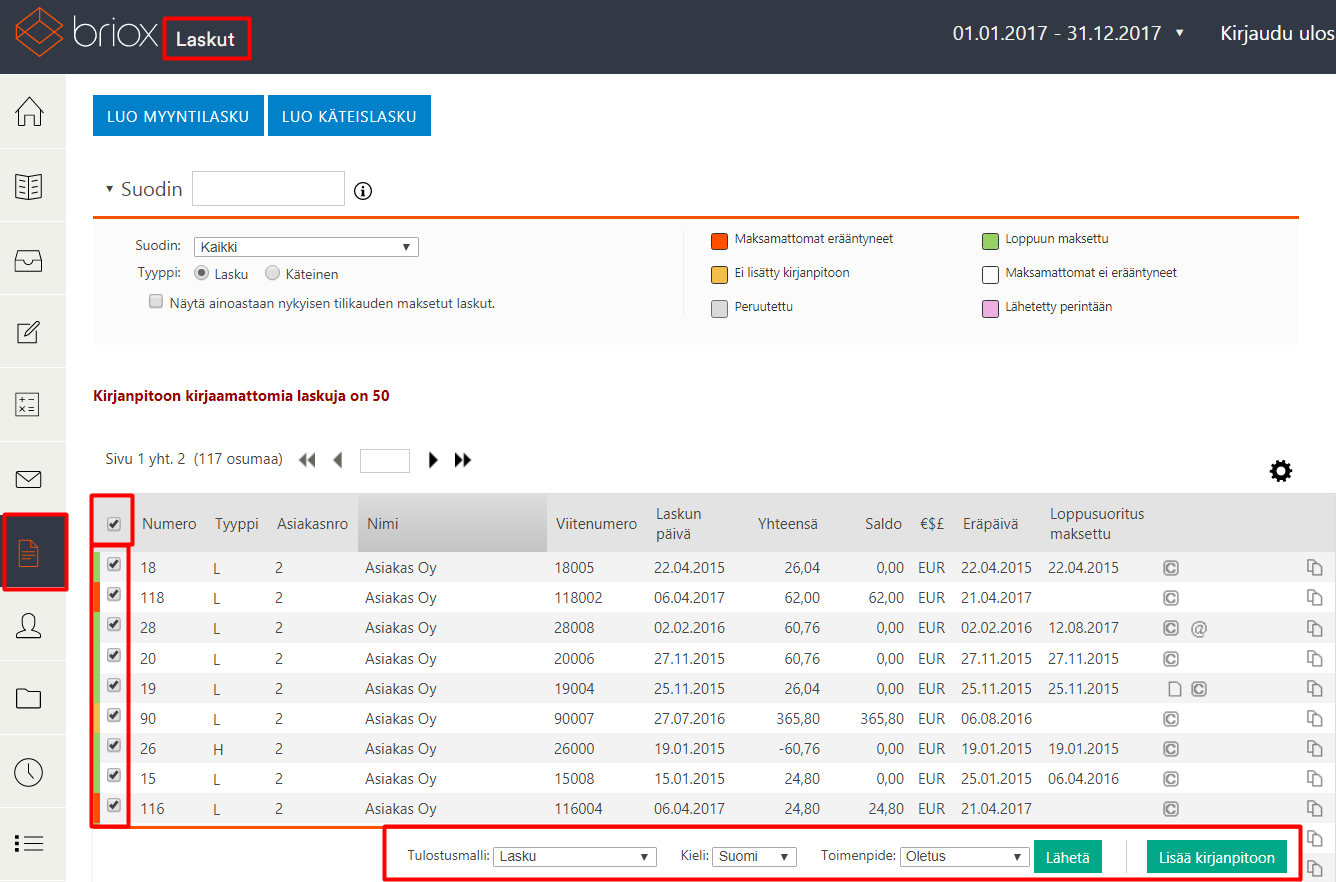Click the Laskut page title
This screenshot has width=1336, height=882.
(205, 40)
